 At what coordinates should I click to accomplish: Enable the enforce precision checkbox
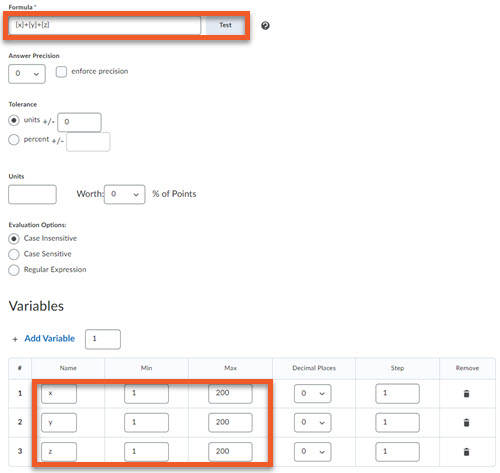click(61, 72)
